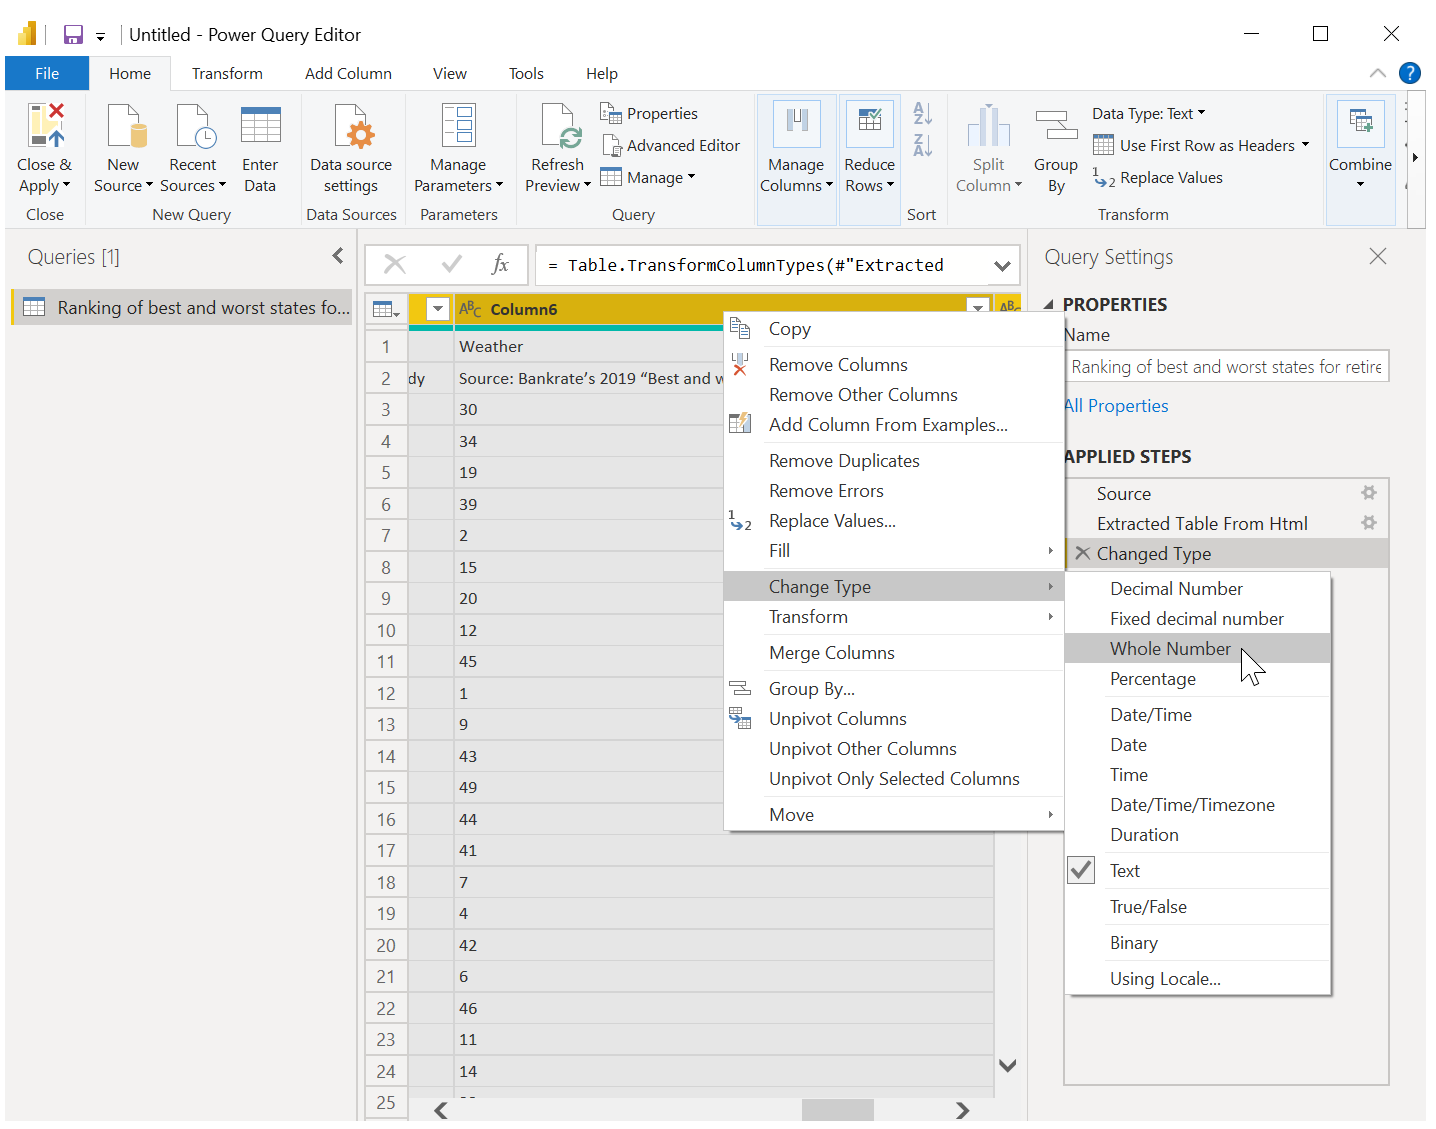The width and height of the screenshot is (1436, 1129).
Task: Select Remove Columns in context menu
Action: [x=893, y=365]
